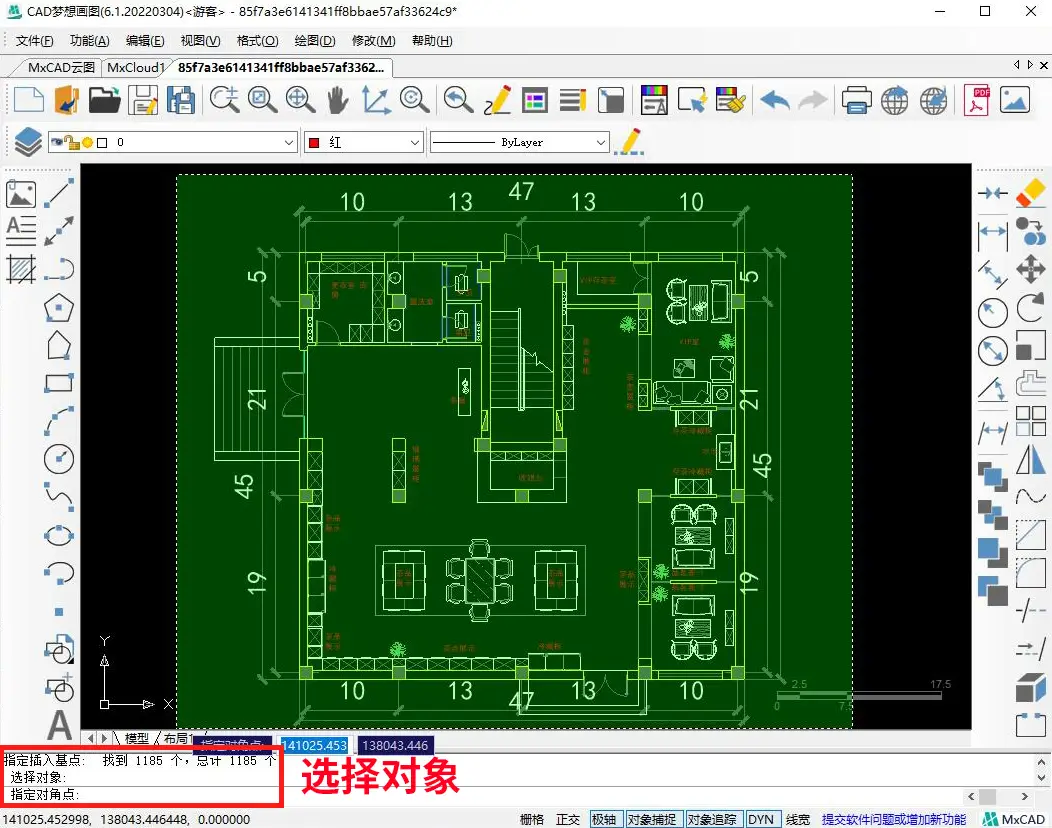Toggle layer 0 visibility eye icon
Viewport: 1052px width, 828px height.
pos(56,142)
